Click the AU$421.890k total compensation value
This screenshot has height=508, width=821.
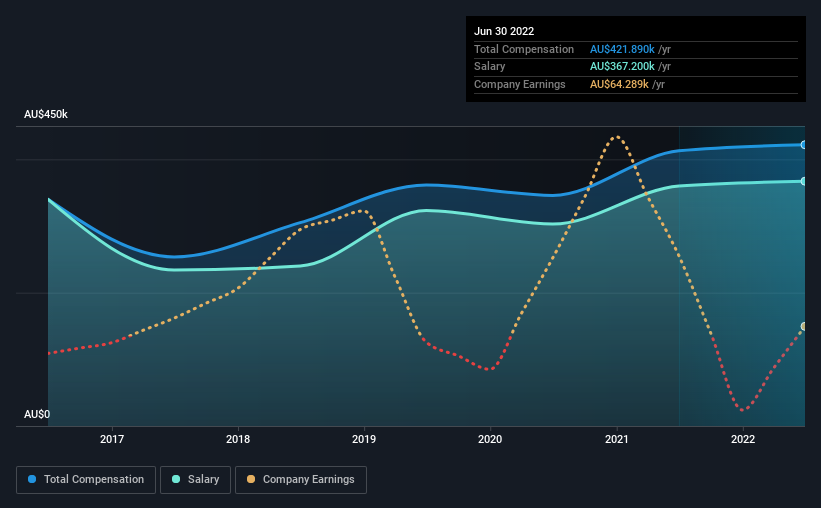coord(622,49)
